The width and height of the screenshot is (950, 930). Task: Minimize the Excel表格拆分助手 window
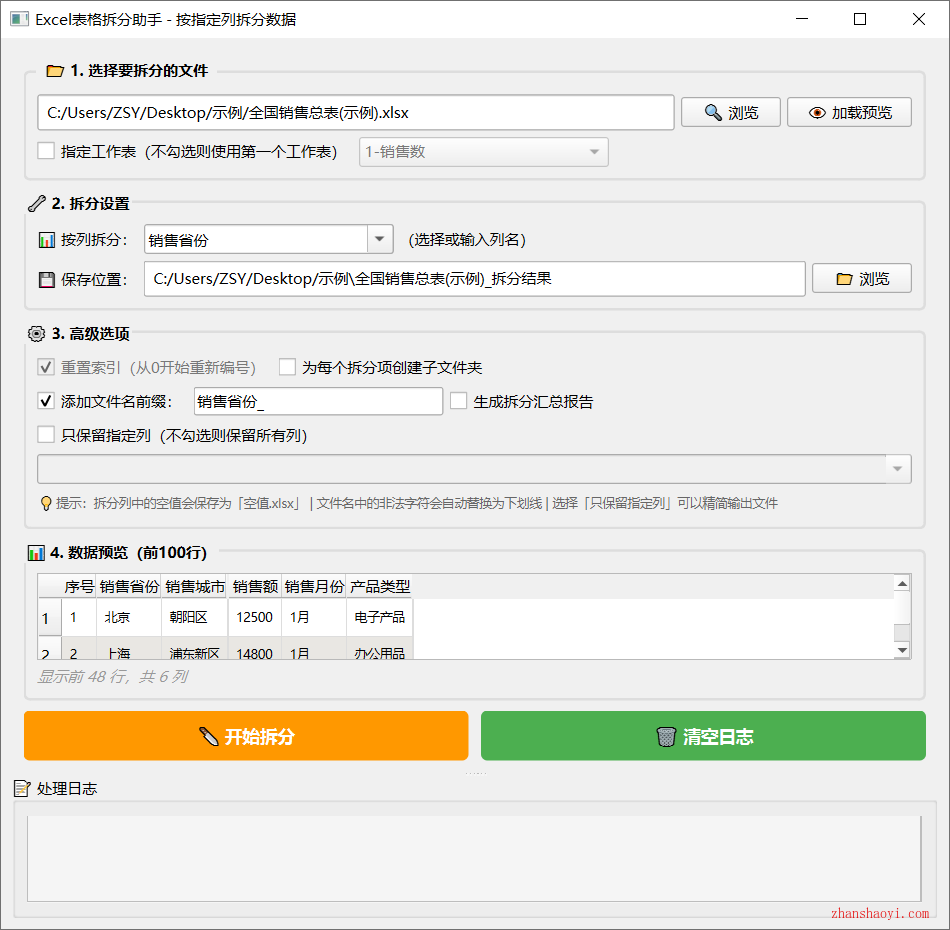802,19
